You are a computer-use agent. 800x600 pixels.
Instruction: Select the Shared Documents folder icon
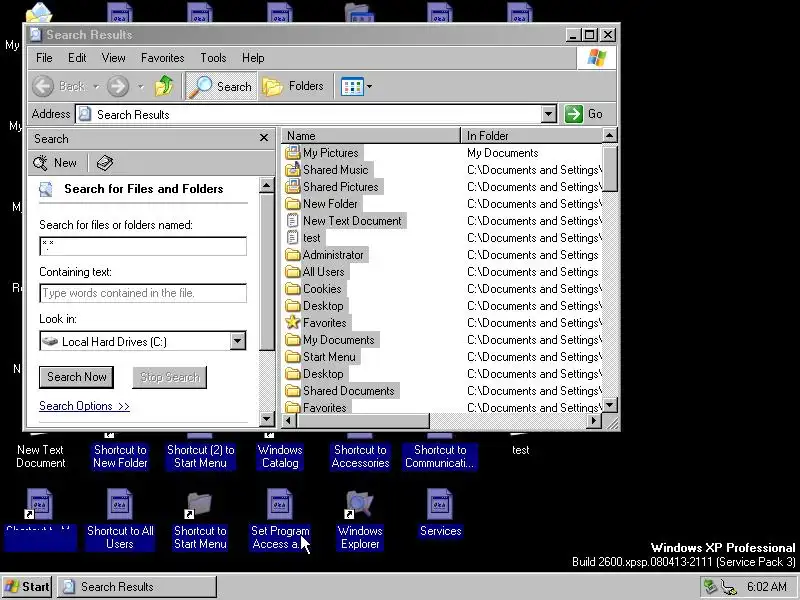[292, 391]
